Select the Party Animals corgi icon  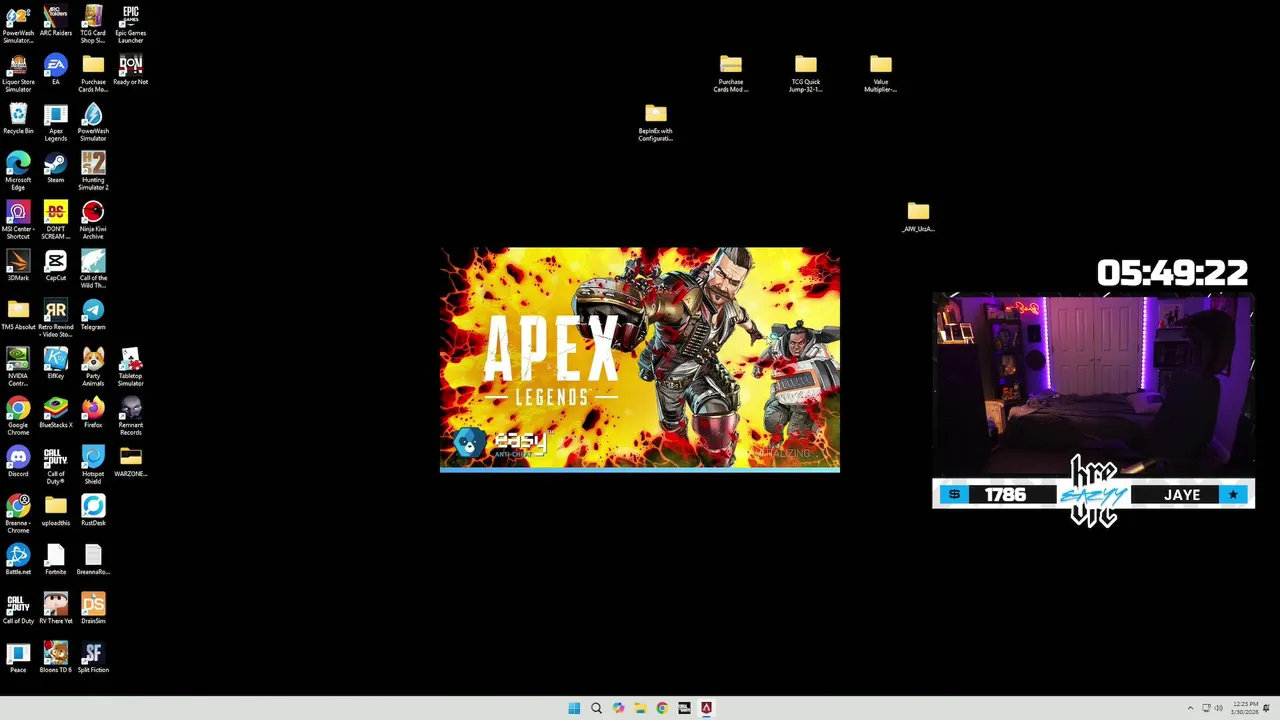click(x=93, y=368)
